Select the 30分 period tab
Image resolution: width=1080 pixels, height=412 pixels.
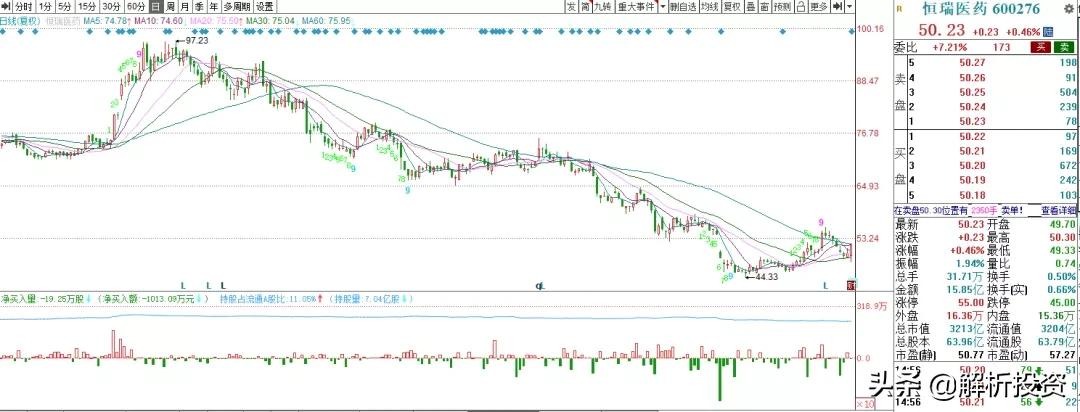111,6
